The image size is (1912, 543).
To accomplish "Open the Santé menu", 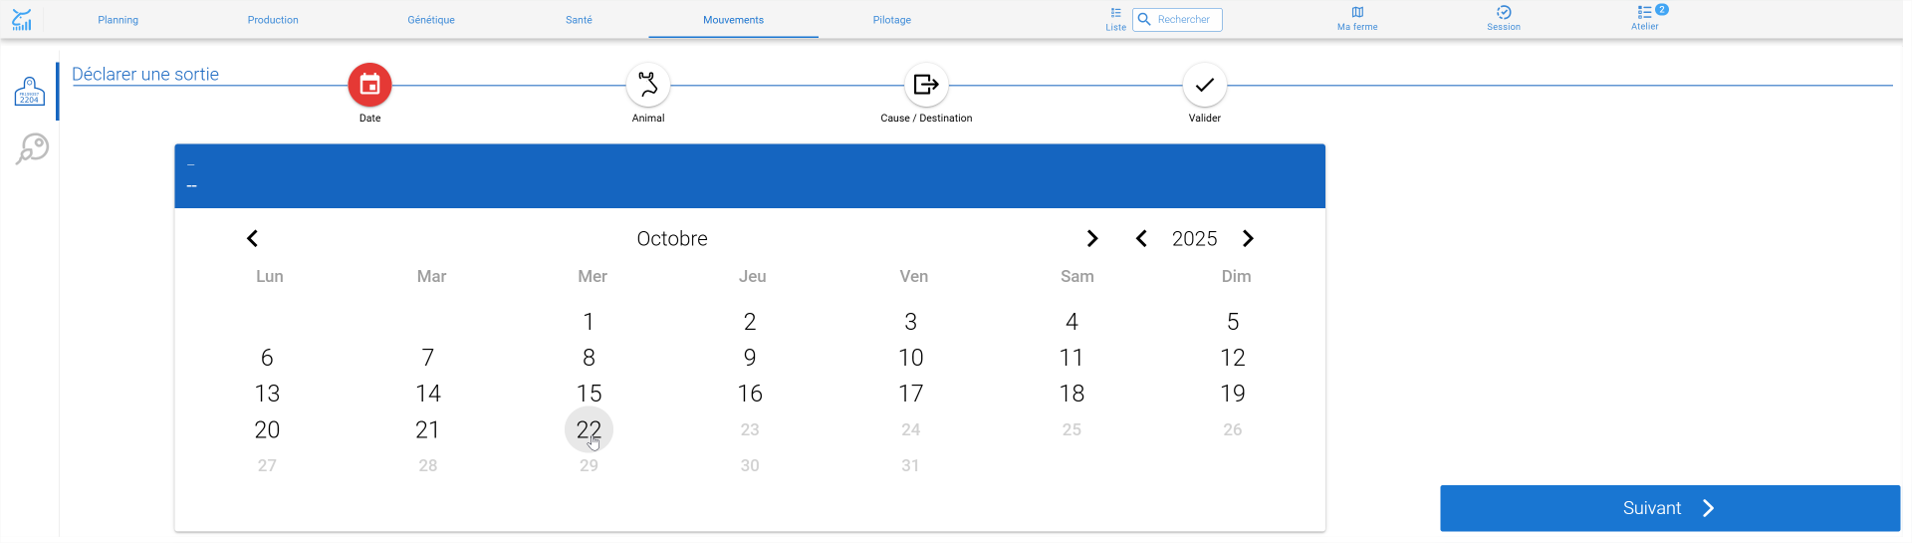I will tap(579, 20).
